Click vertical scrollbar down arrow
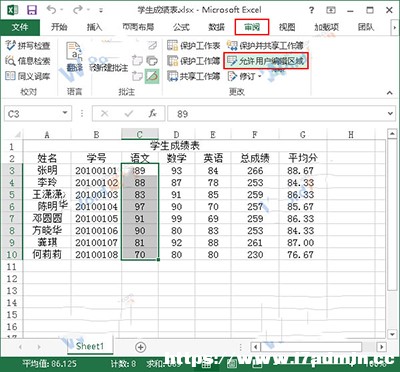 [x=392, y=334]
